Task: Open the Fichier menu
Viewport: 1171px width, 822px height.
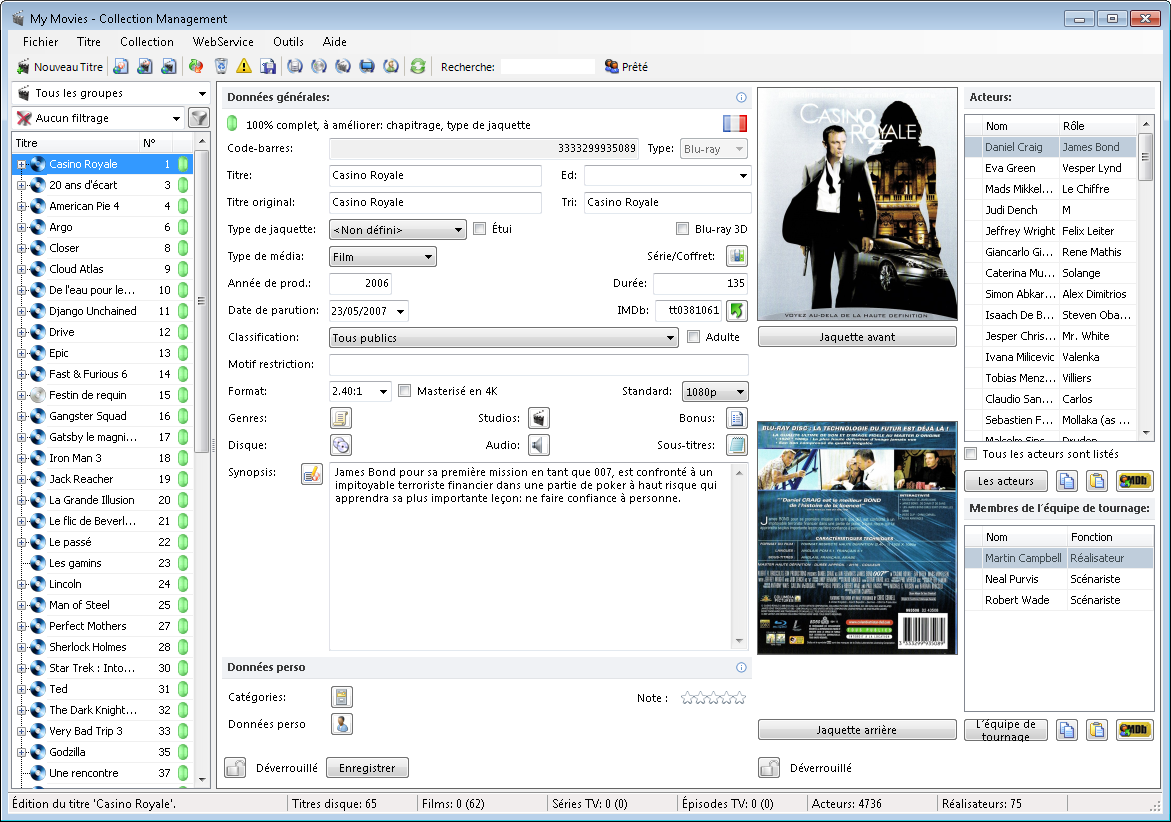Action: click(40, 42)
